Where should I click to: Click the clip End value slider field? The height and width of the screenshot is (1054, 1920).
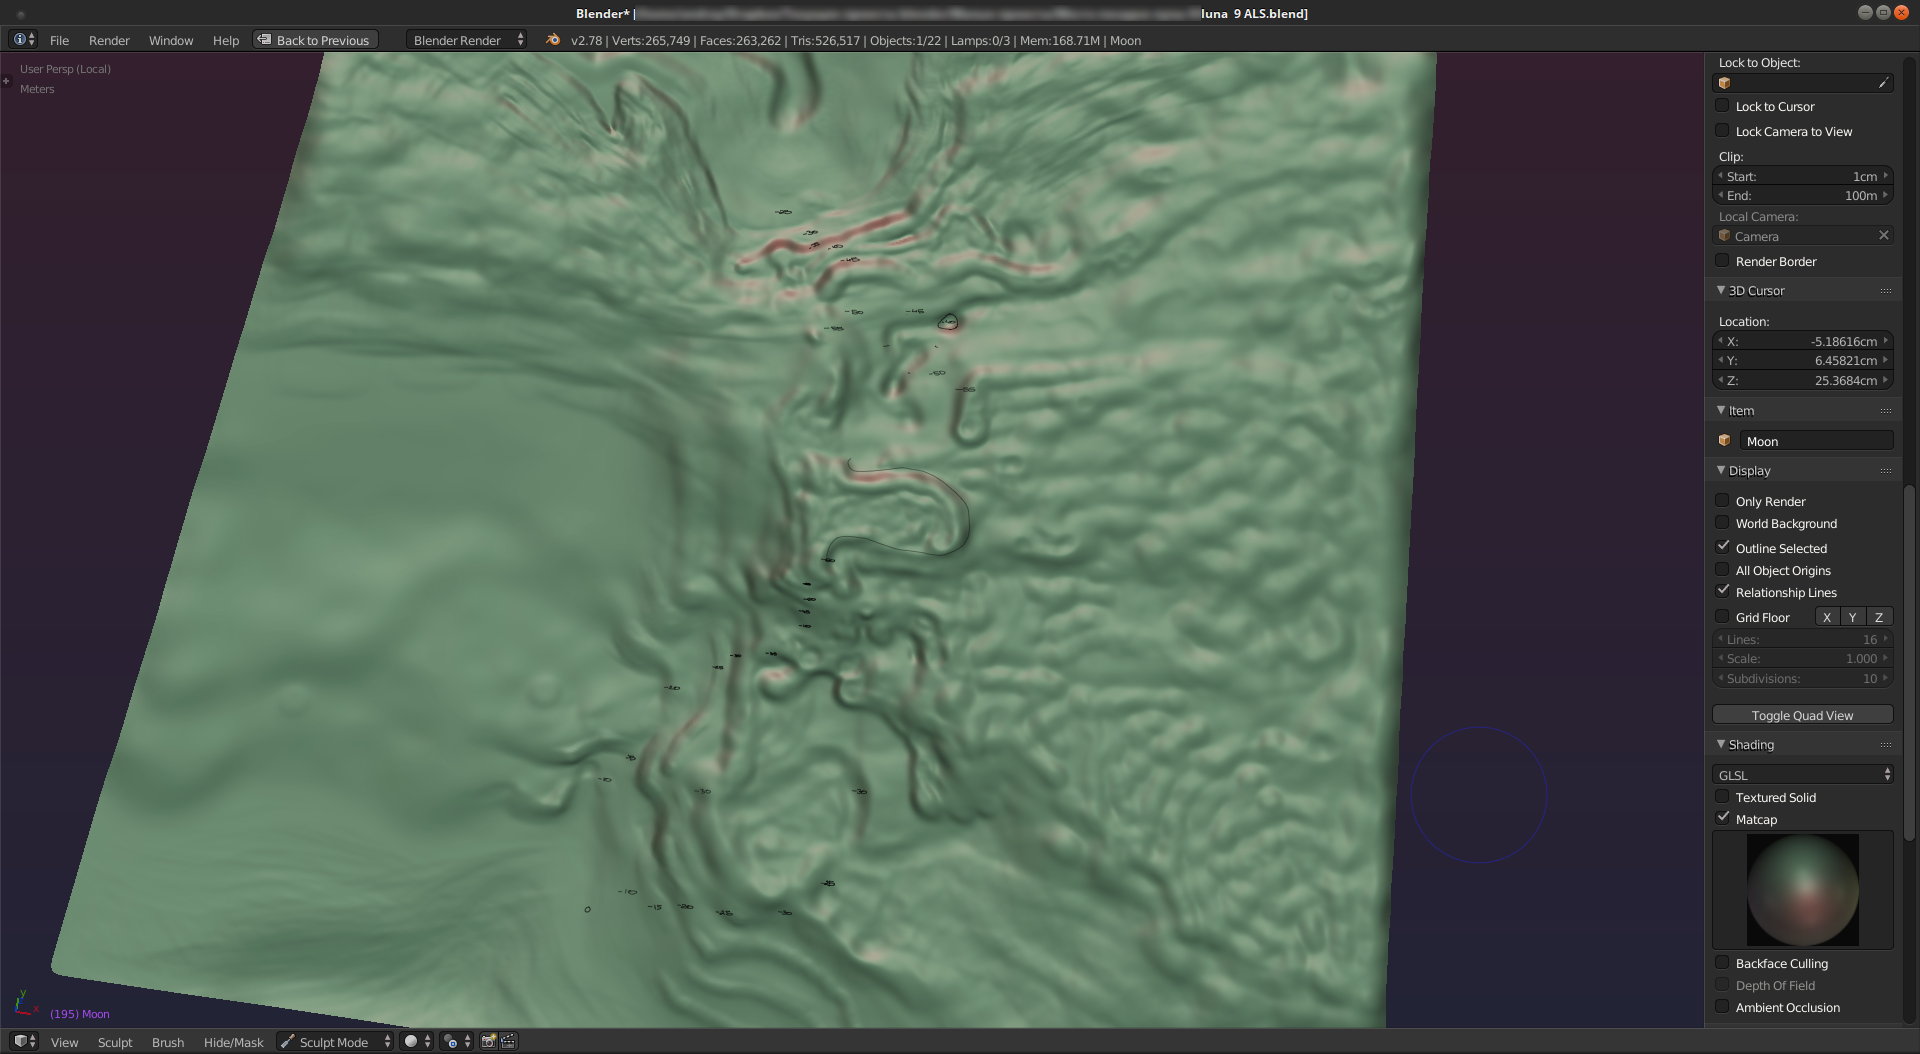point(1802,196)
